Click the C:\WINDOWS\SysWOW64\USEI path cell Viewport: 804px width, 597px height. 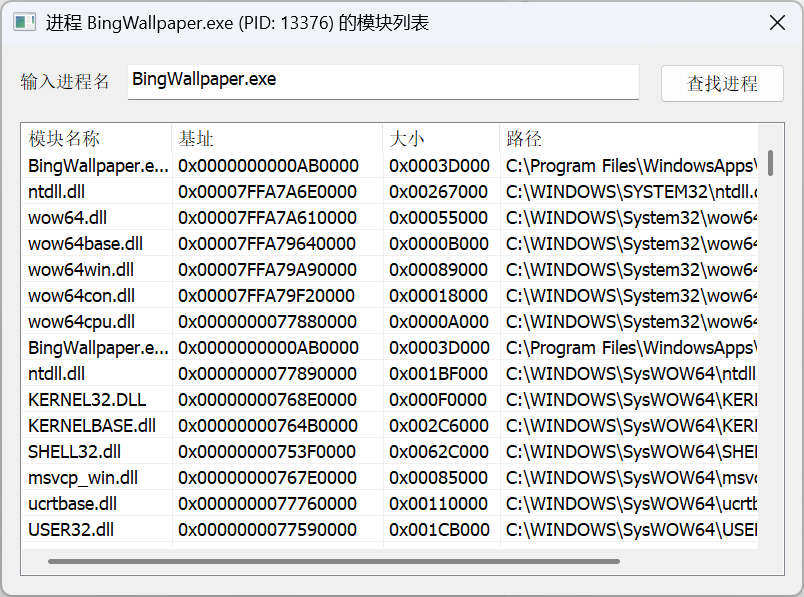tap(632, 530)
